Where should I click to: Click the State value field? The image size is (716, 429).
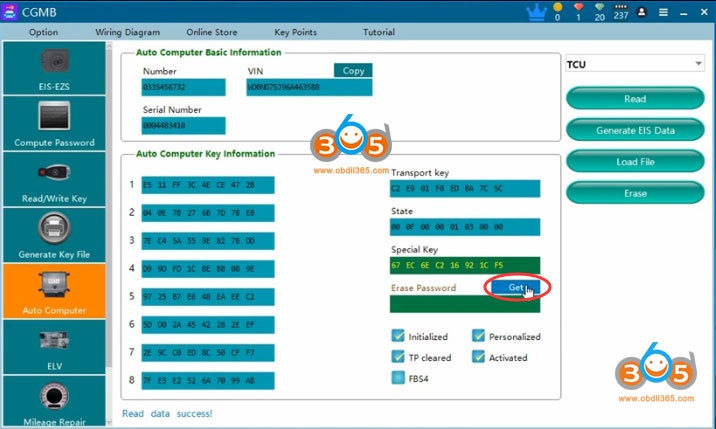(465, 227)
